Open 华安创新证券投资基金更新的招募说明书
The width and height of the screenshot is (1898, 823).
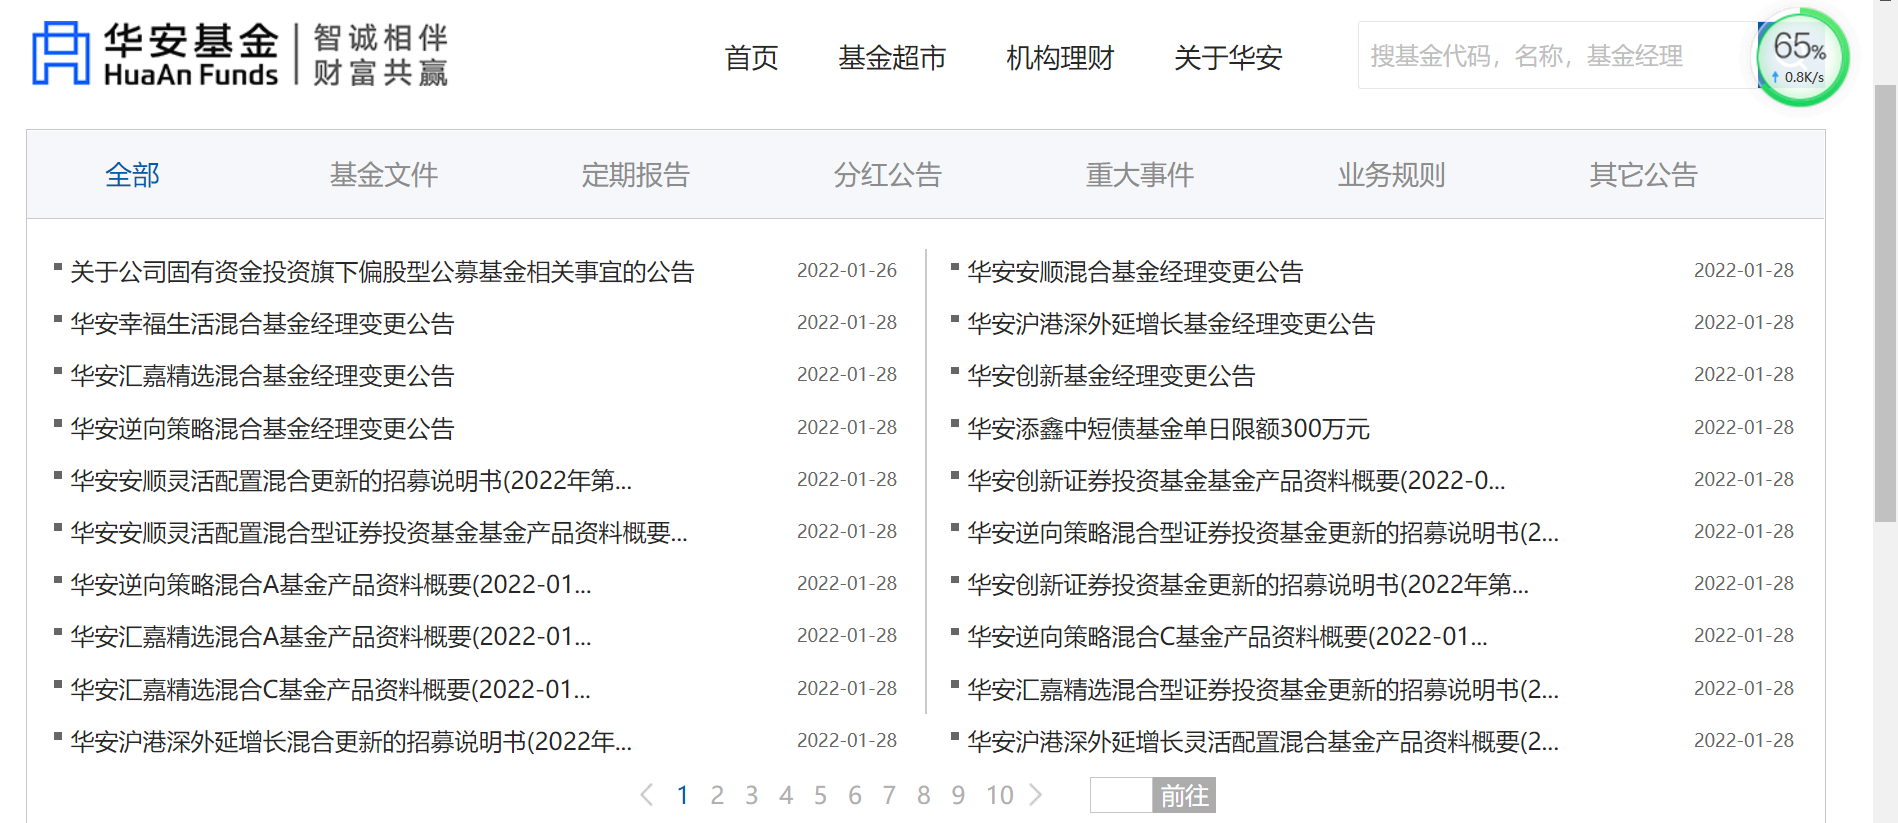click(1248, 585)
